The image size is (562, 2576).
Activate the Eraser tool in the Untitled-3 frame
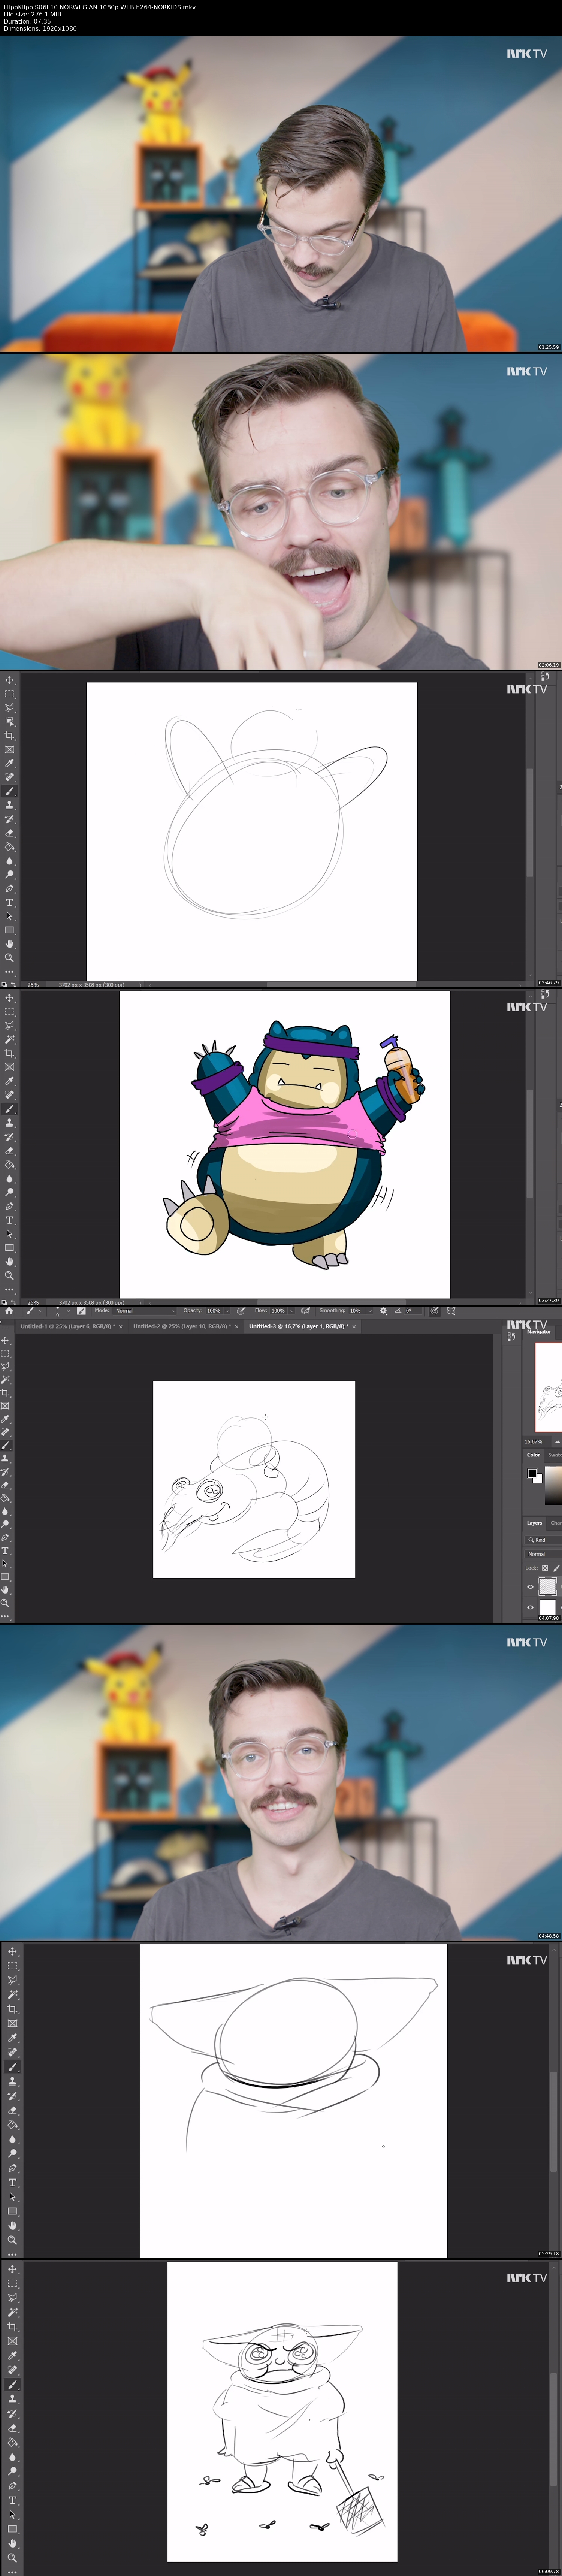[5, 1484]
